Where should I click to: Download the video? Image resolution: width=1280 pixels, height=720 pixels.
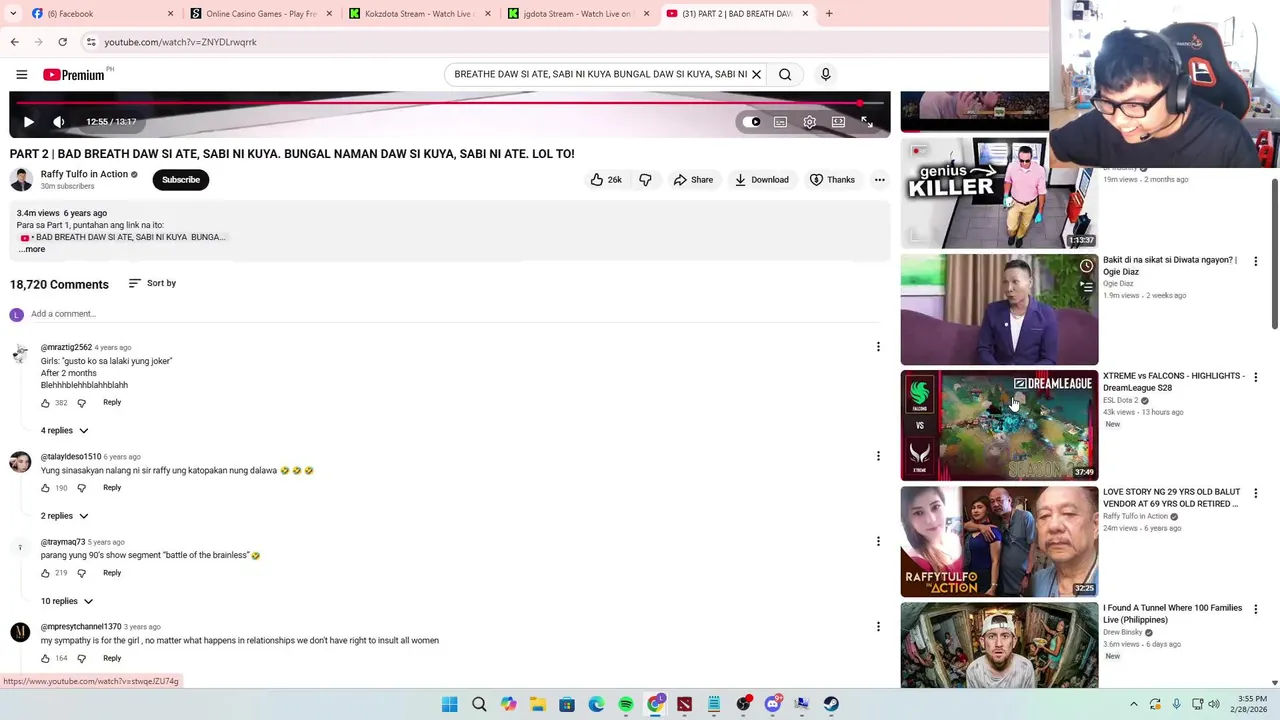pos(761,180)
